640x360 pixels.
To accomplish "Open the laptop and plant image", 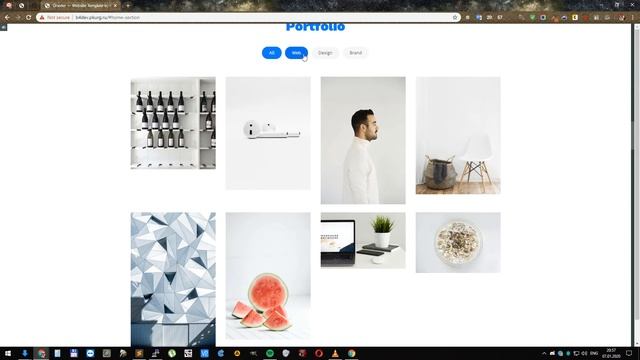I will click(363, 240).
